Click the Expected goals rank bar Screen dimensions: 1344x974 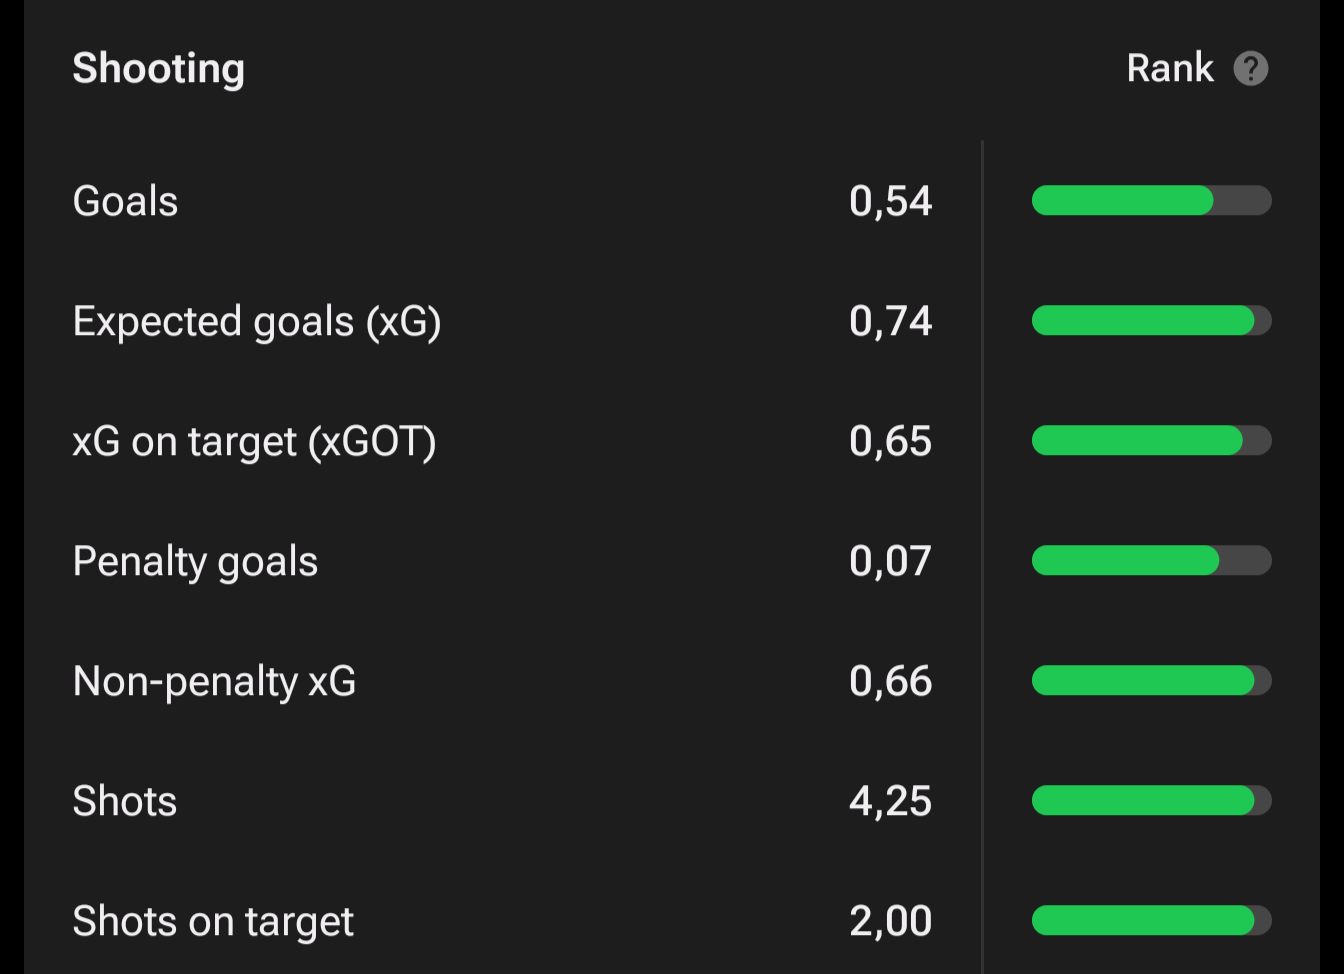1151,321
